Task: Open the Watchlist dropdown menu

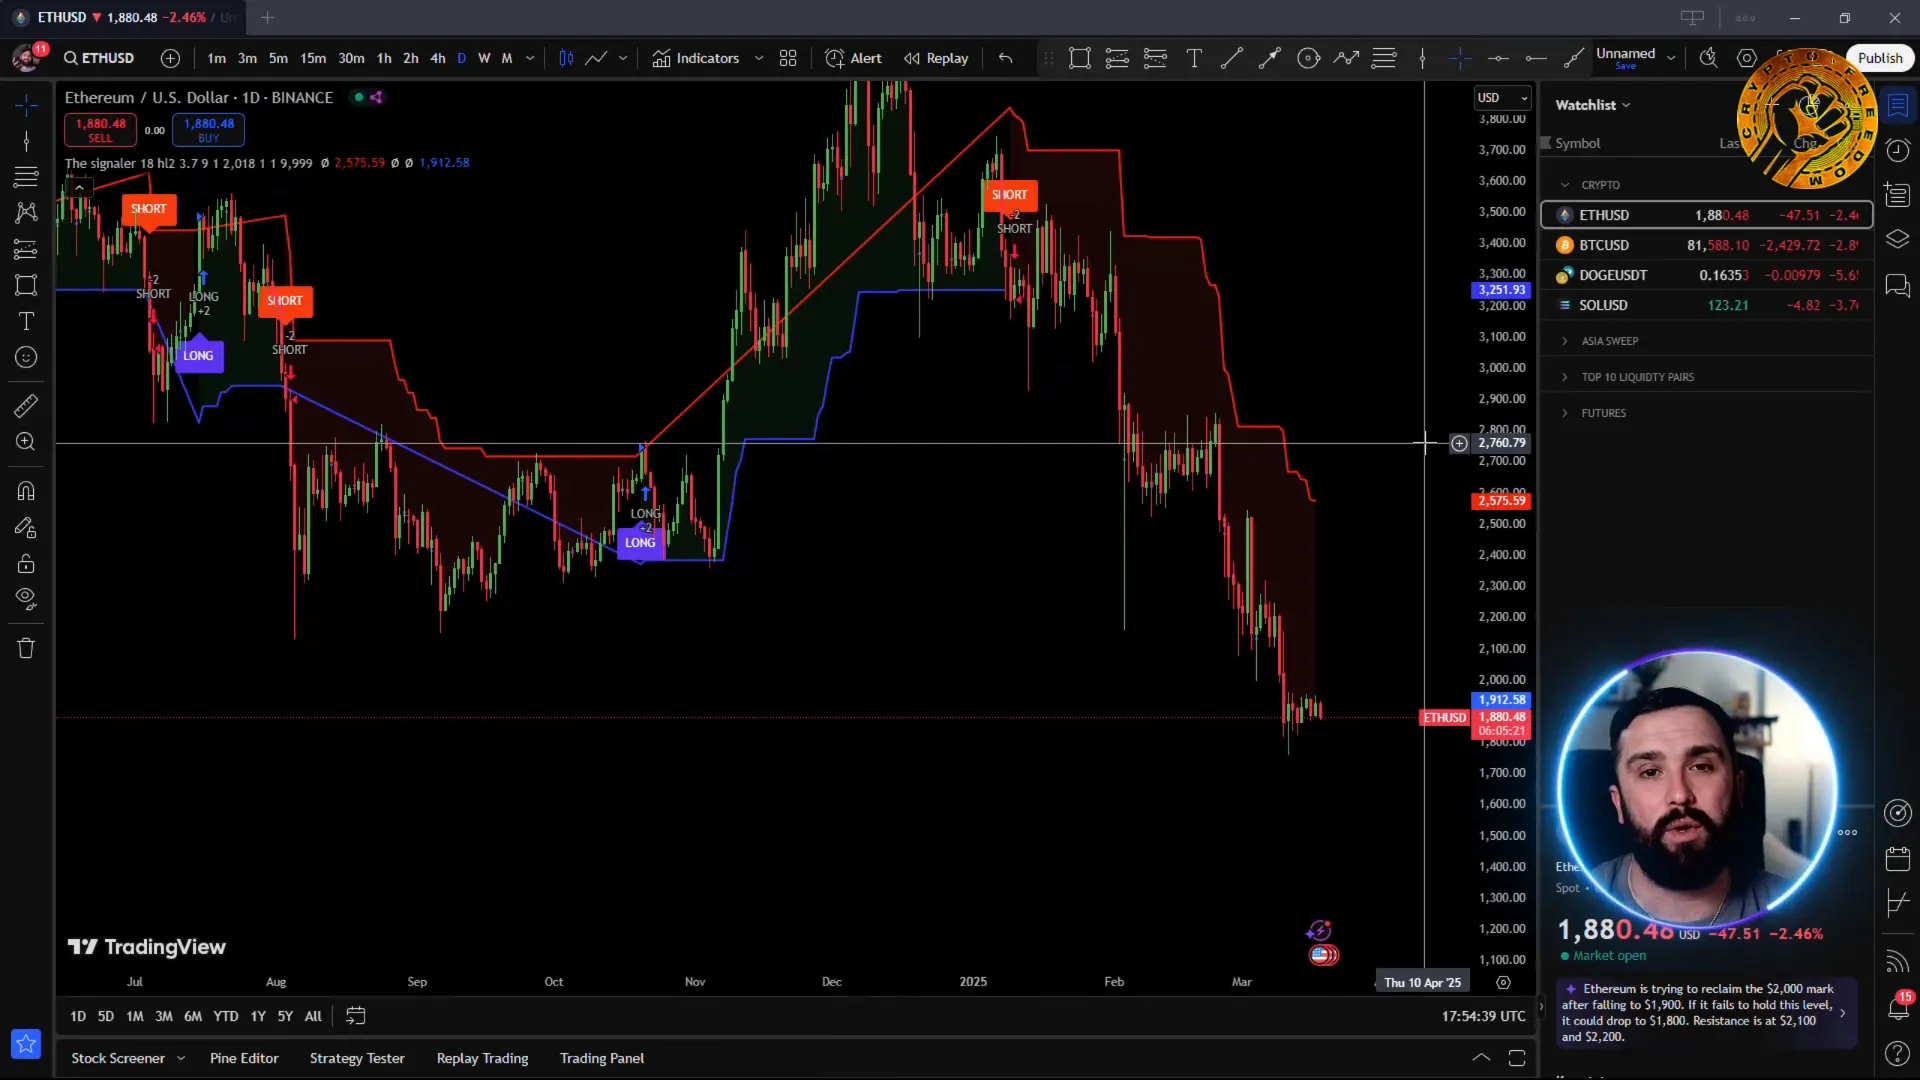Action: (x=1592, y=105)
